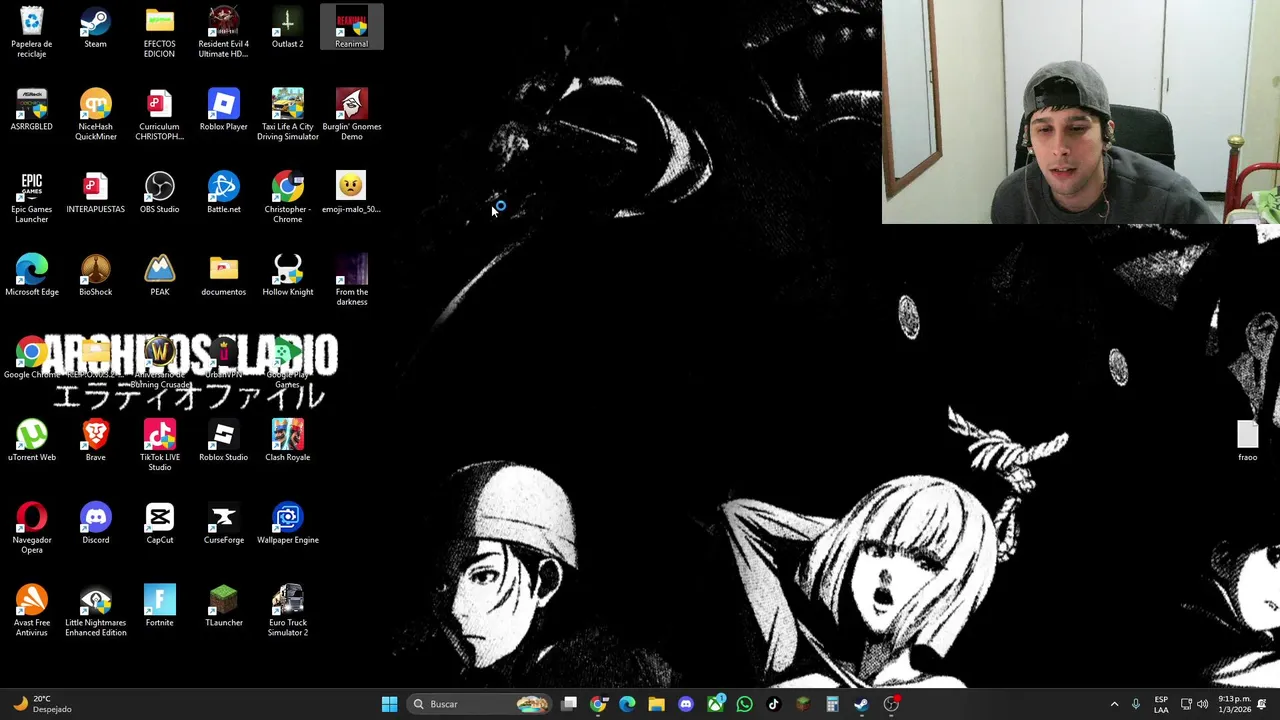
Task: Open the Windows Start menu
Action: pyautogui.click(x=389, y=704)
